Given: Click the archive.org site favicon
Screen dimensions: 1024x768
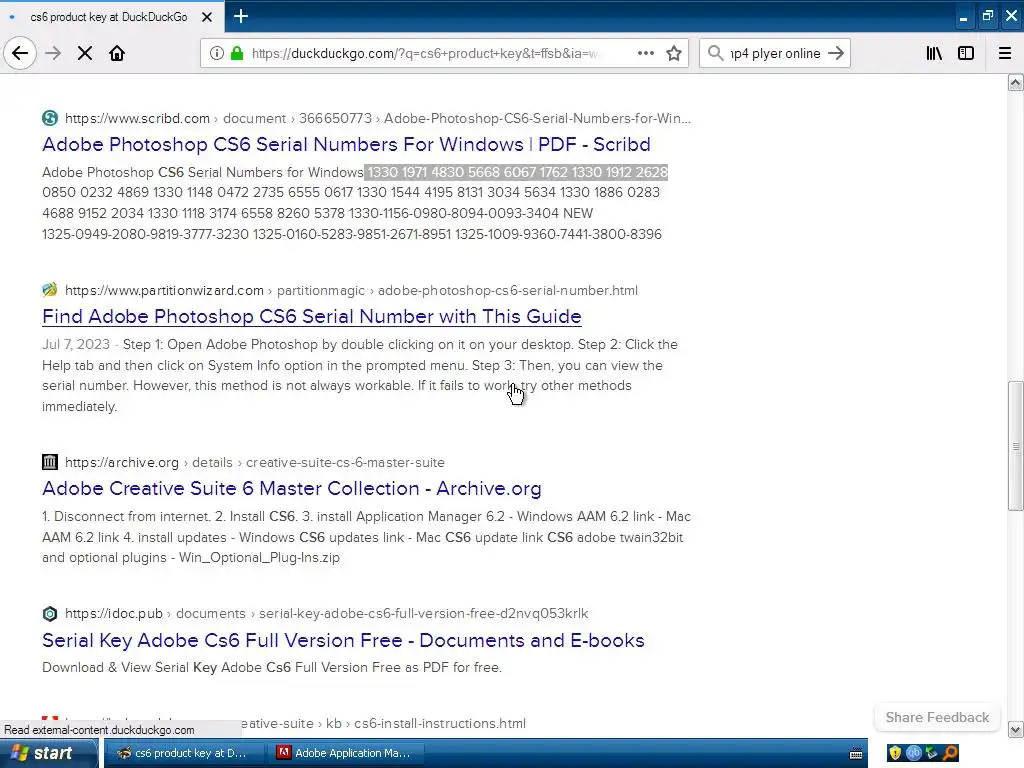Looking at the screenshot, I should tap(50, 462).
